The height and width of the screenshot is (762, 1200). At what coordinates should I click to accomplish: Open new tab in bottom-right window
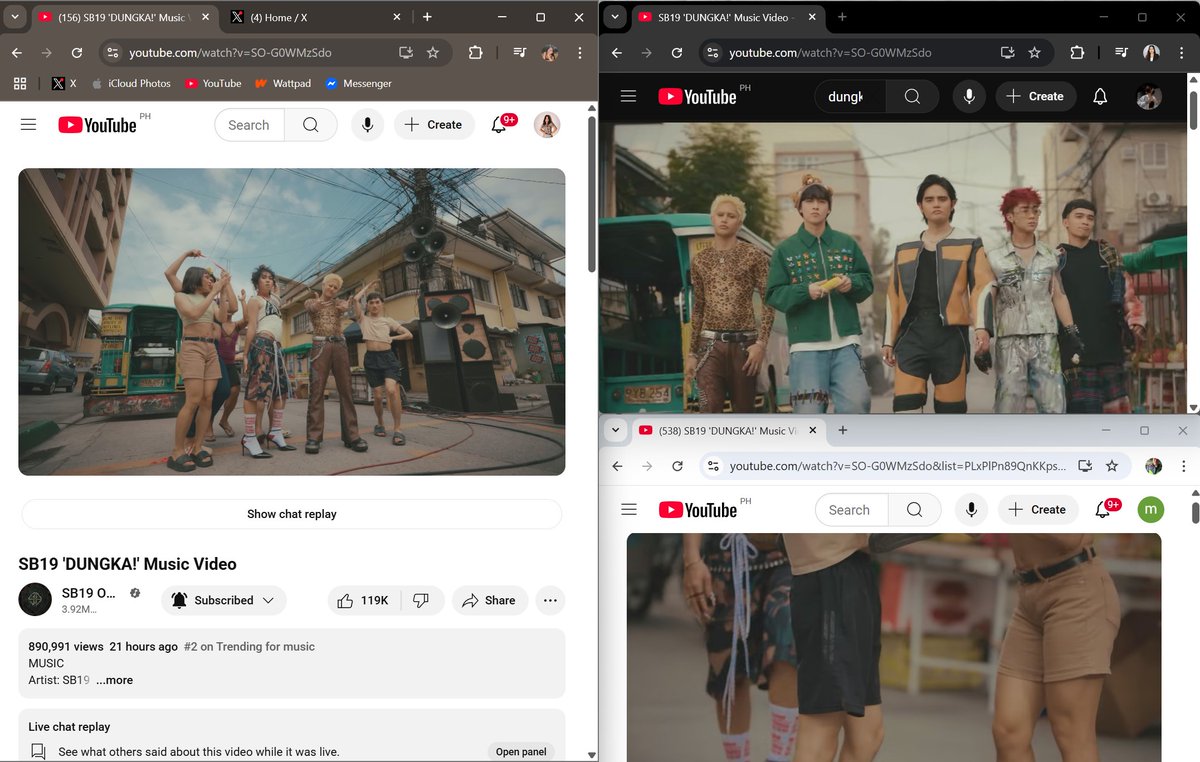pyautogui.click(x=843, y=430)
